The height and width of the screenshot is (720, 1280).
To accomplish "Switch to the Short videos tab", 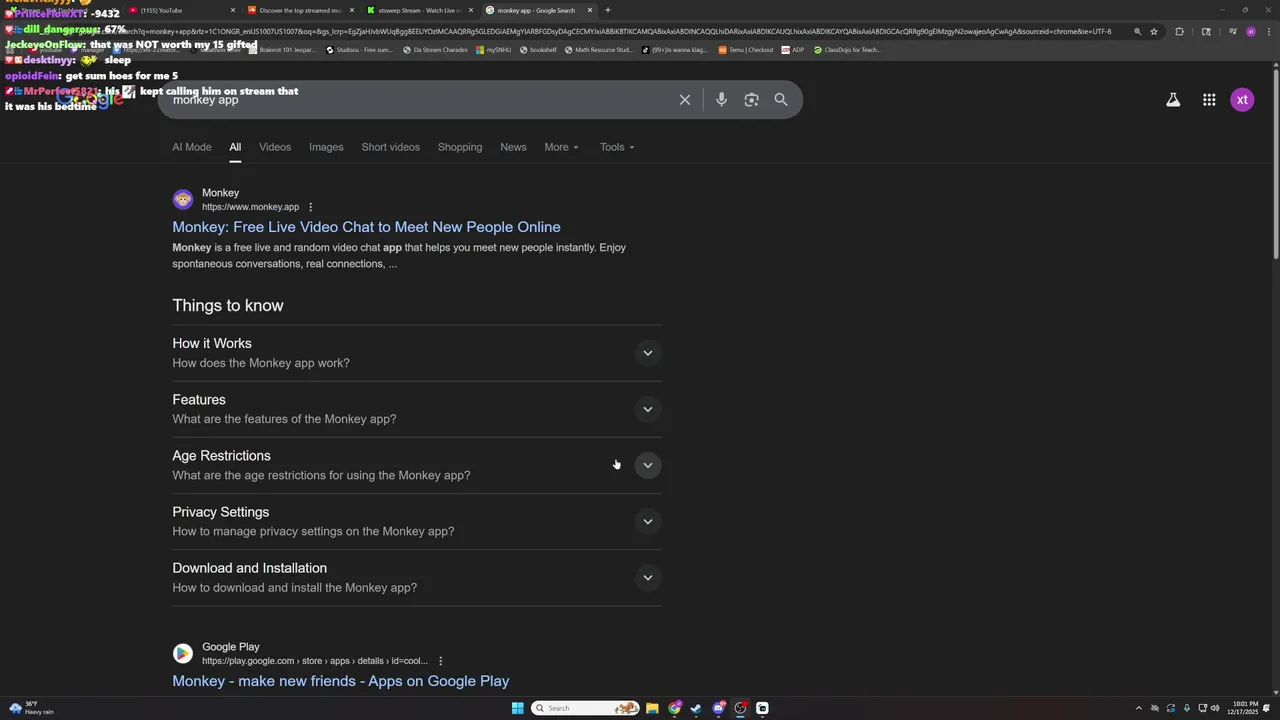I will [x=391, y=147].
